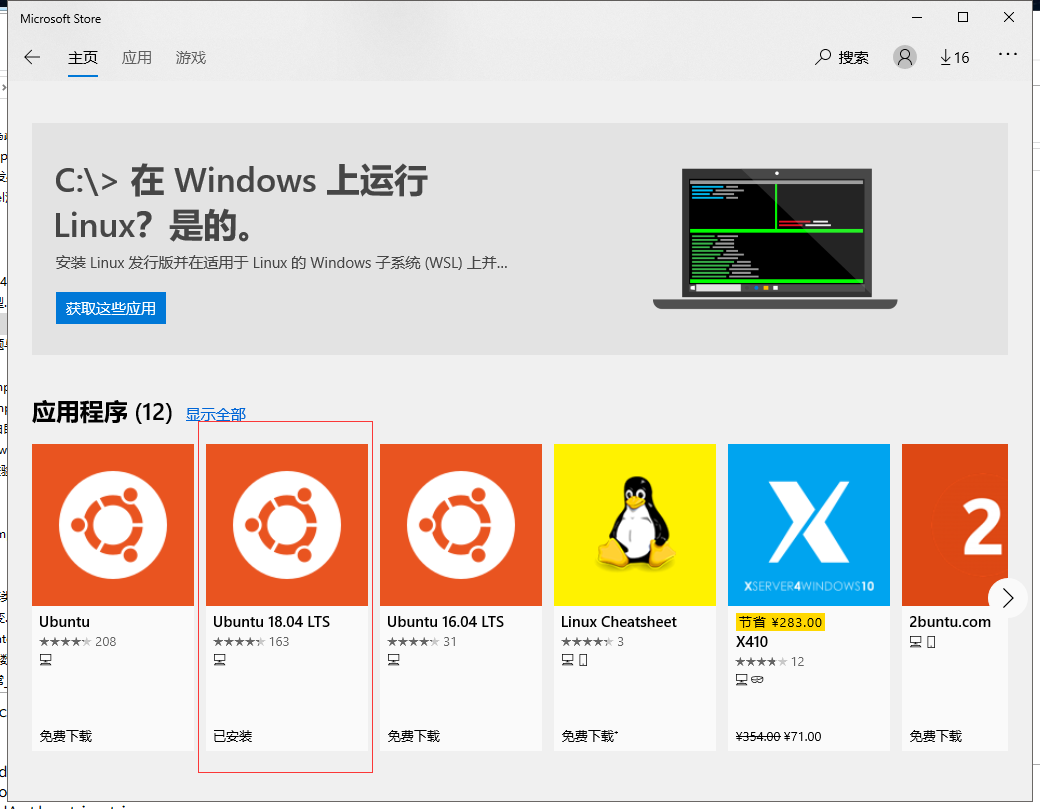The image size is (1040, 809).
Task: Close the Microsoft Store window
Action: pyautogui.click(x=1009, y=18)
